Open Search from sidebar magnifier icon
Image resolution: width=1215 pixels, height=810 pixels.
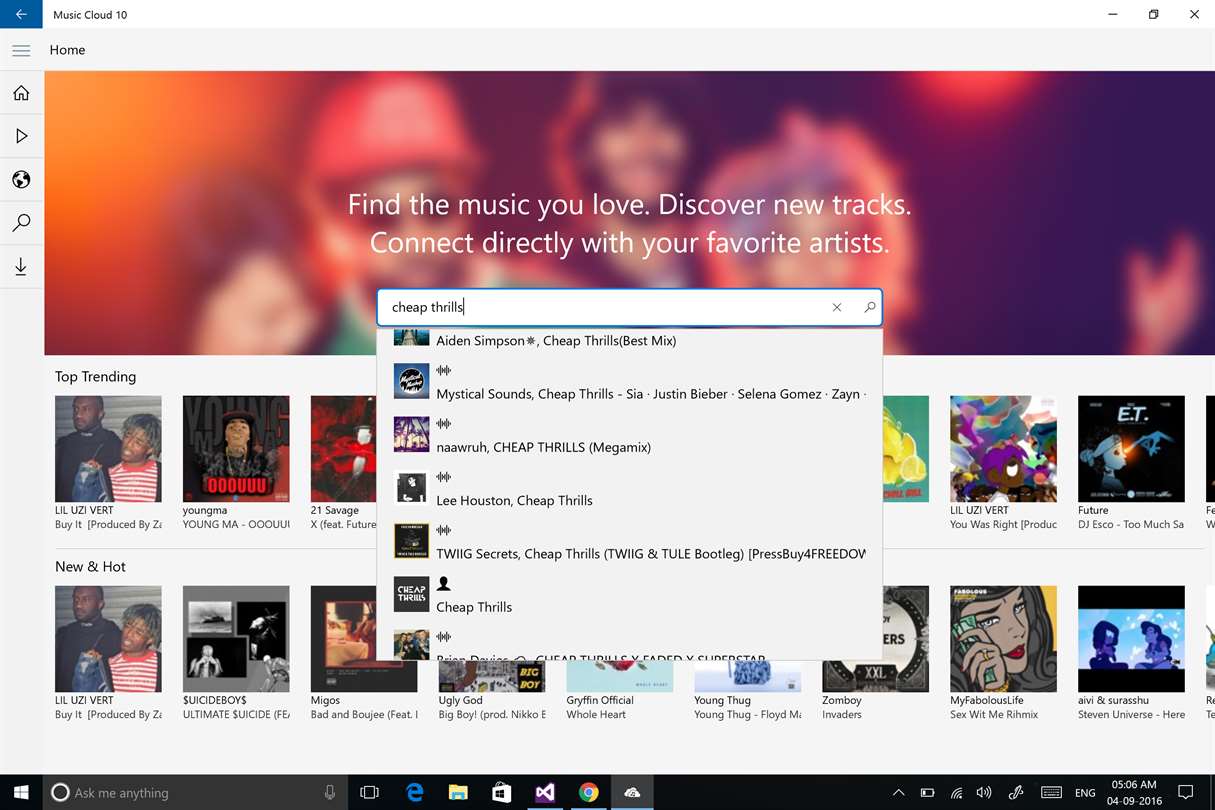pyautogui.click(x=21, y=223)
